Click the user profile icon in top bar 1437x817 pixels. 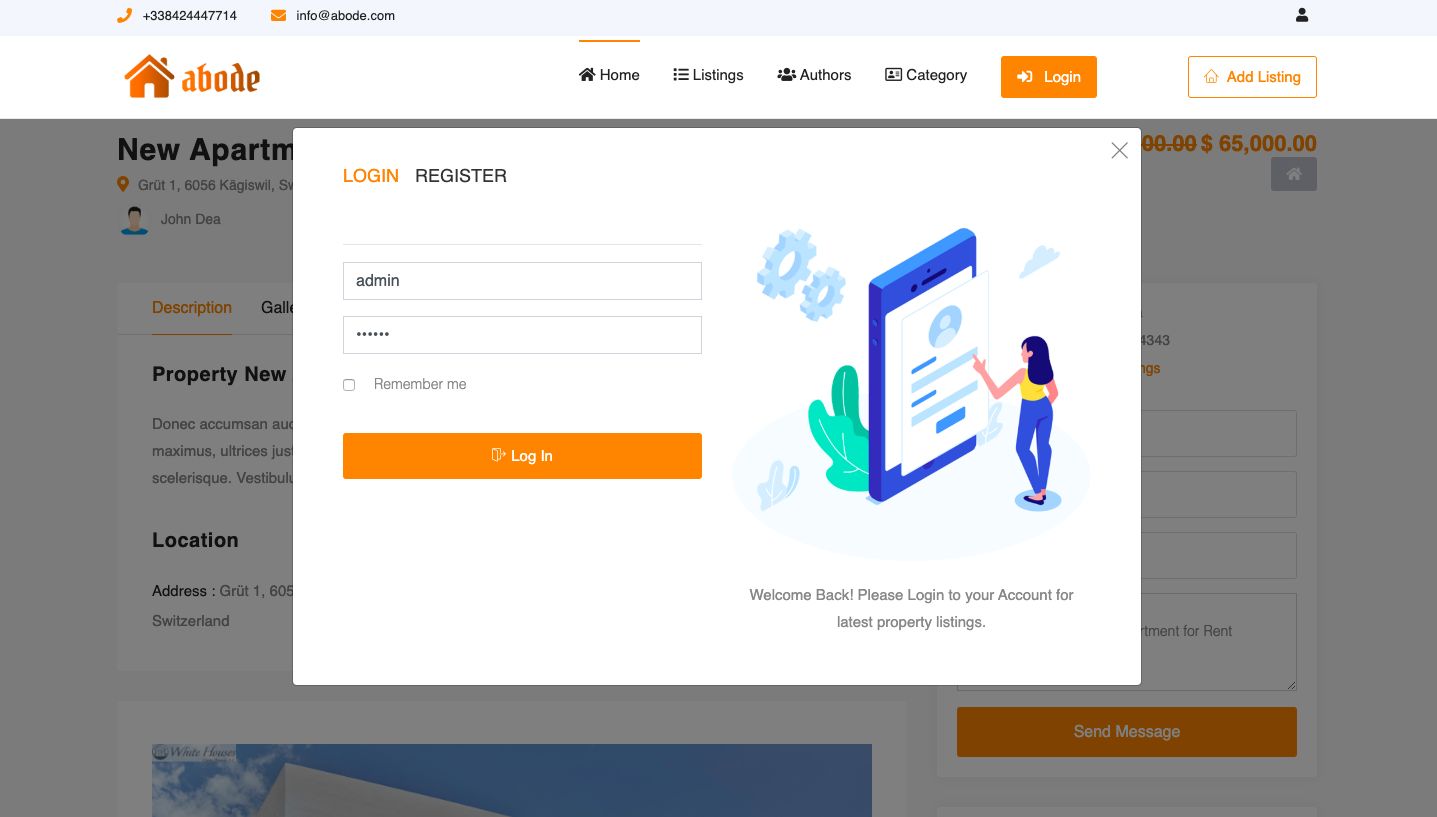click(1301, 15)
